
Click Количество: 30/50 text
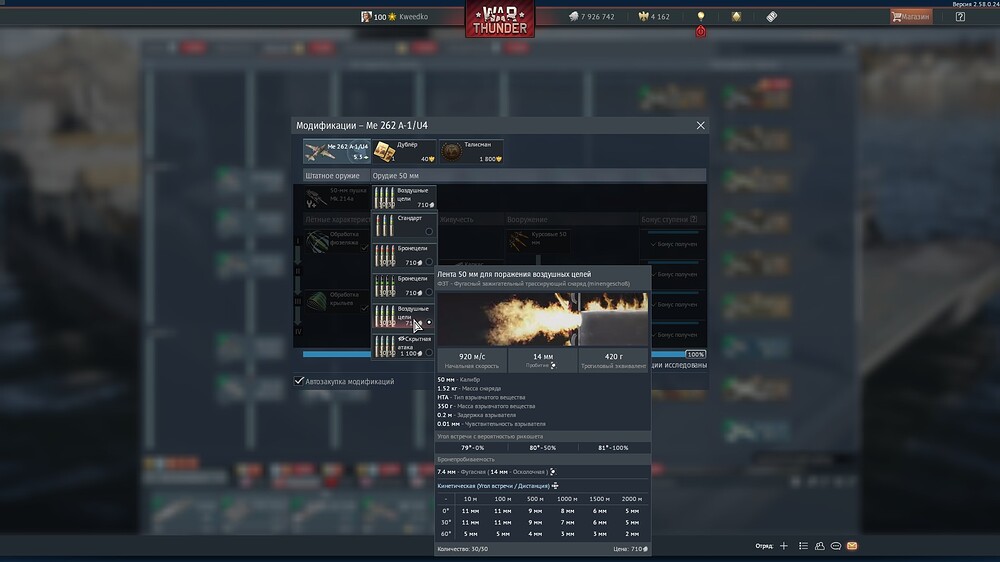click(462, 549)
